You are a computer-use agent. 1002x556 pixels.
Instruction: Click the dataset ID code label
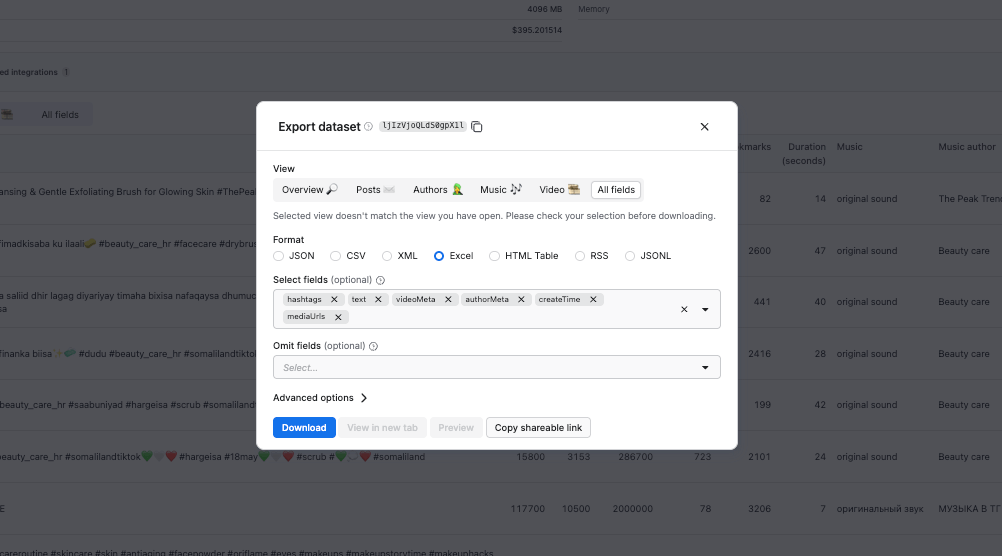click(423, 126)
